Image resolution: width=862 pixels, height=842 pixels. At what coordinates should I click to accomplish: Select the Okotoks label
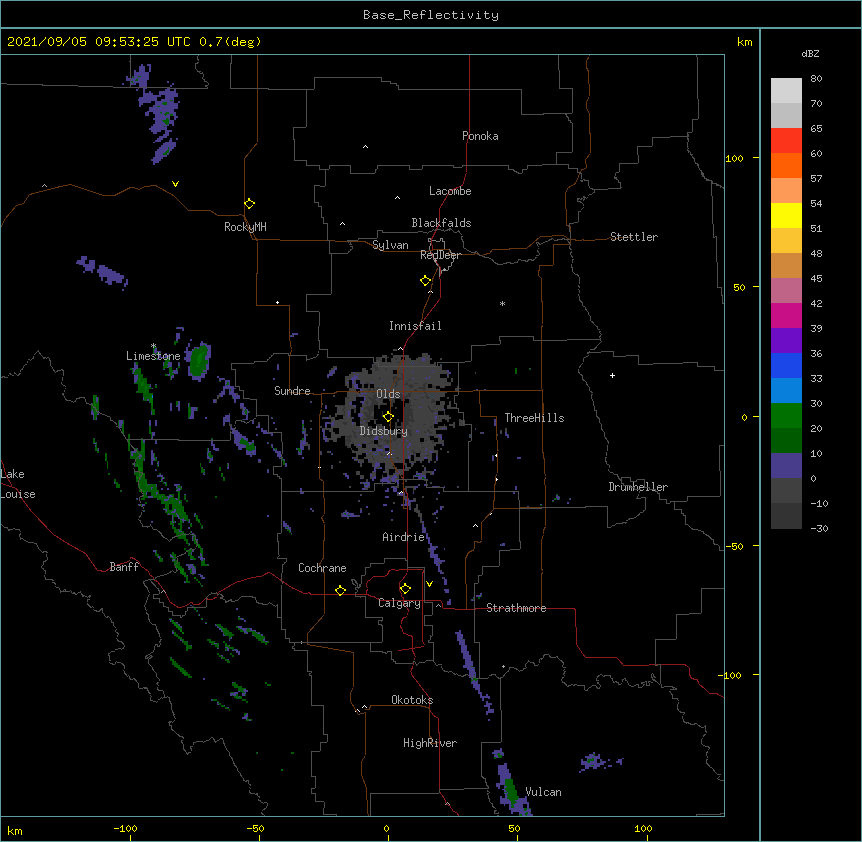[412, 700]
